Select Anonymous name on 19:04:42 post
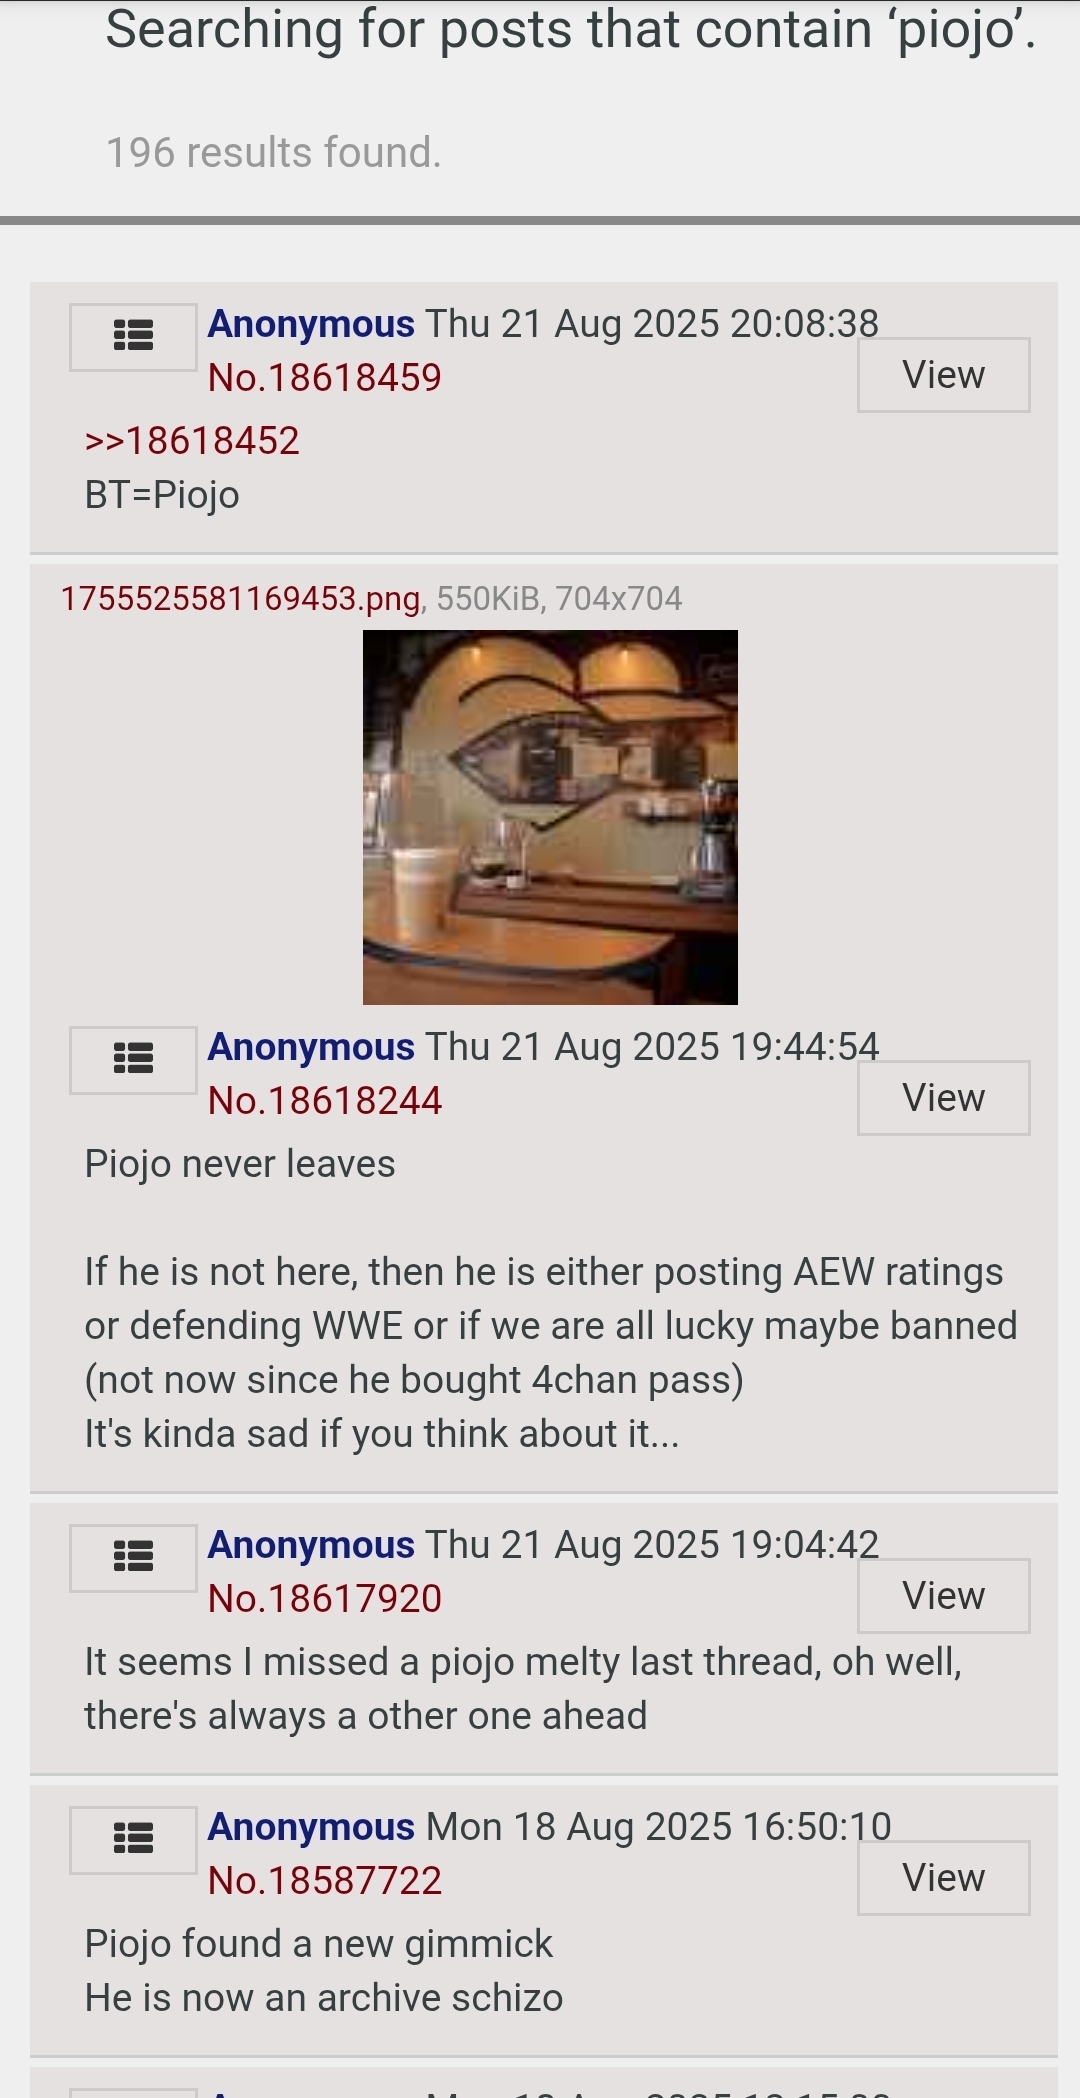The height and width of the screenshot is (2098, 1080). pos(311,1546)
